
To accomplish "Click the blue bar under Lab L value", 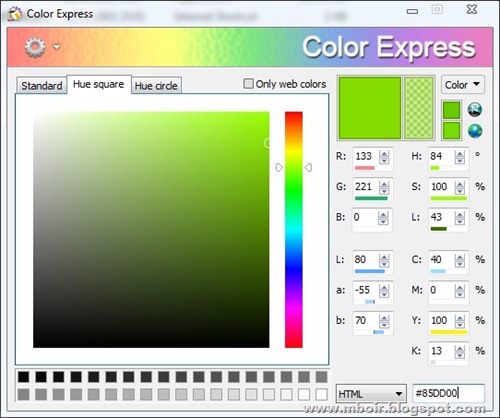I will click(370, 271).
